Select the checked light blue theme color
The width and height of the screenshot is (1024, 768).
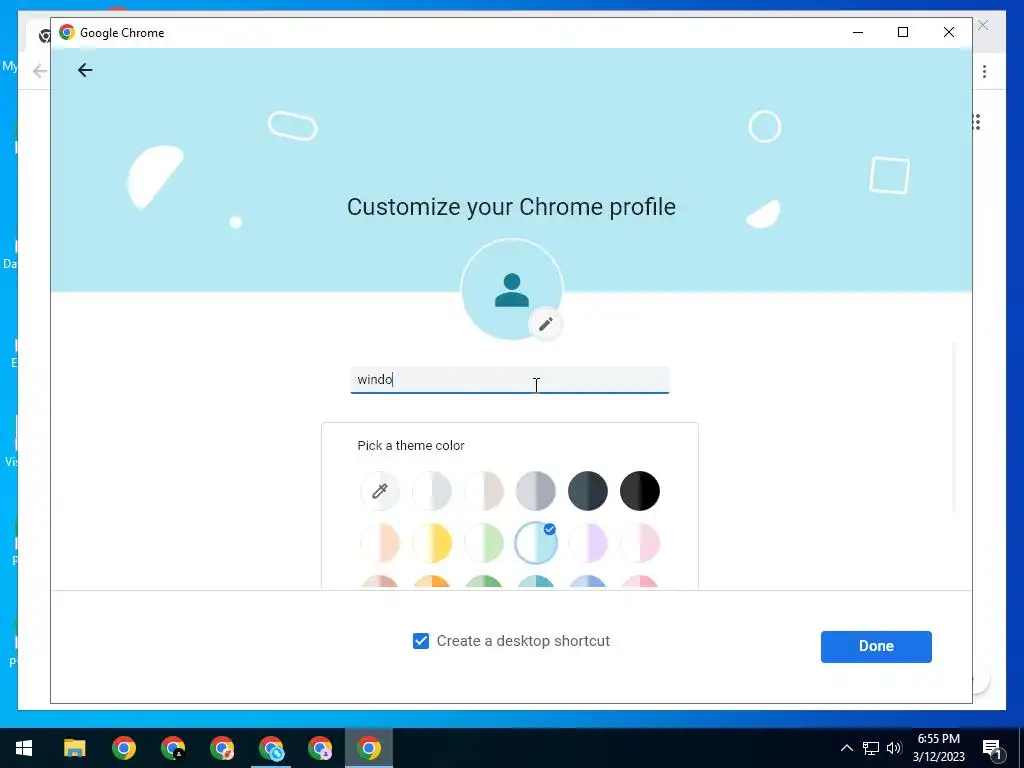536,543
